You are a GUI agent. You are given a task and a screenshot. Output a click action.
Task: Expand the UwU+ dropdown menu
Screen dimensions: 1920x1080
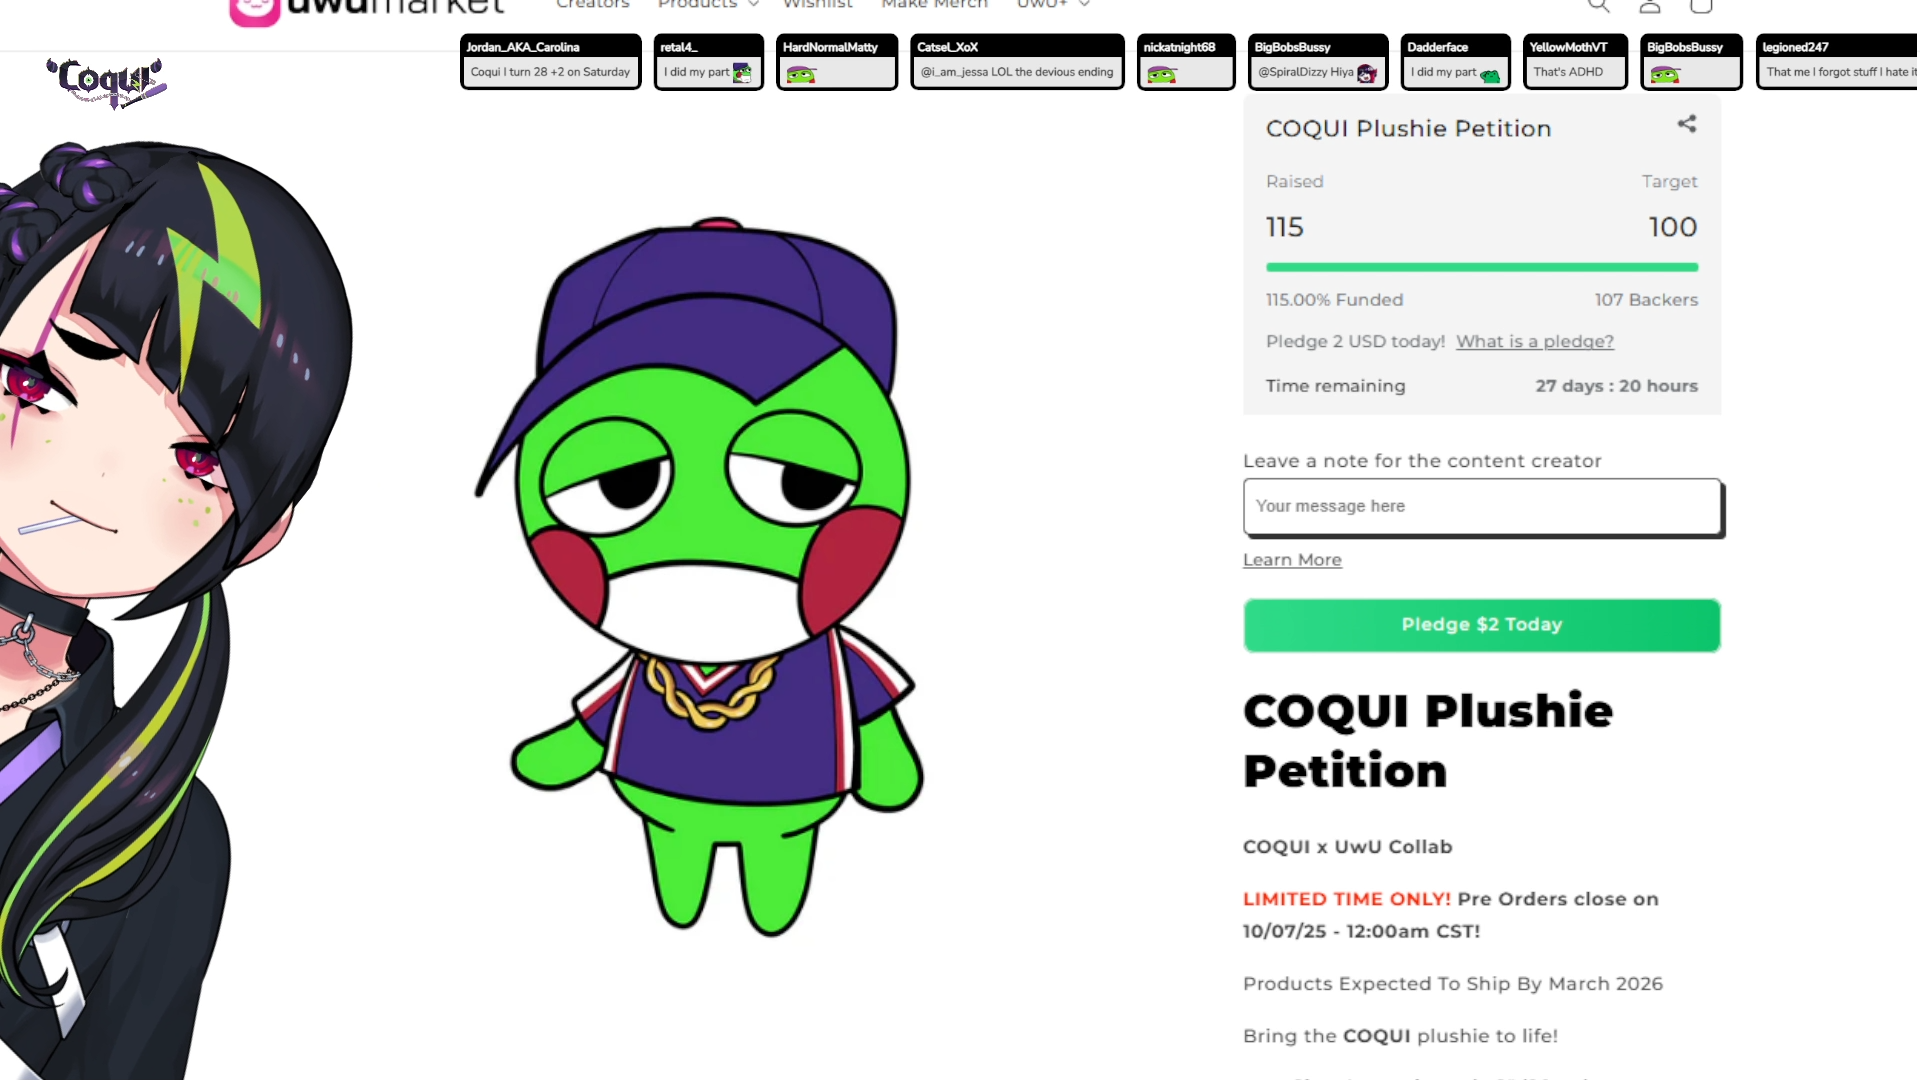point(1053,5)
